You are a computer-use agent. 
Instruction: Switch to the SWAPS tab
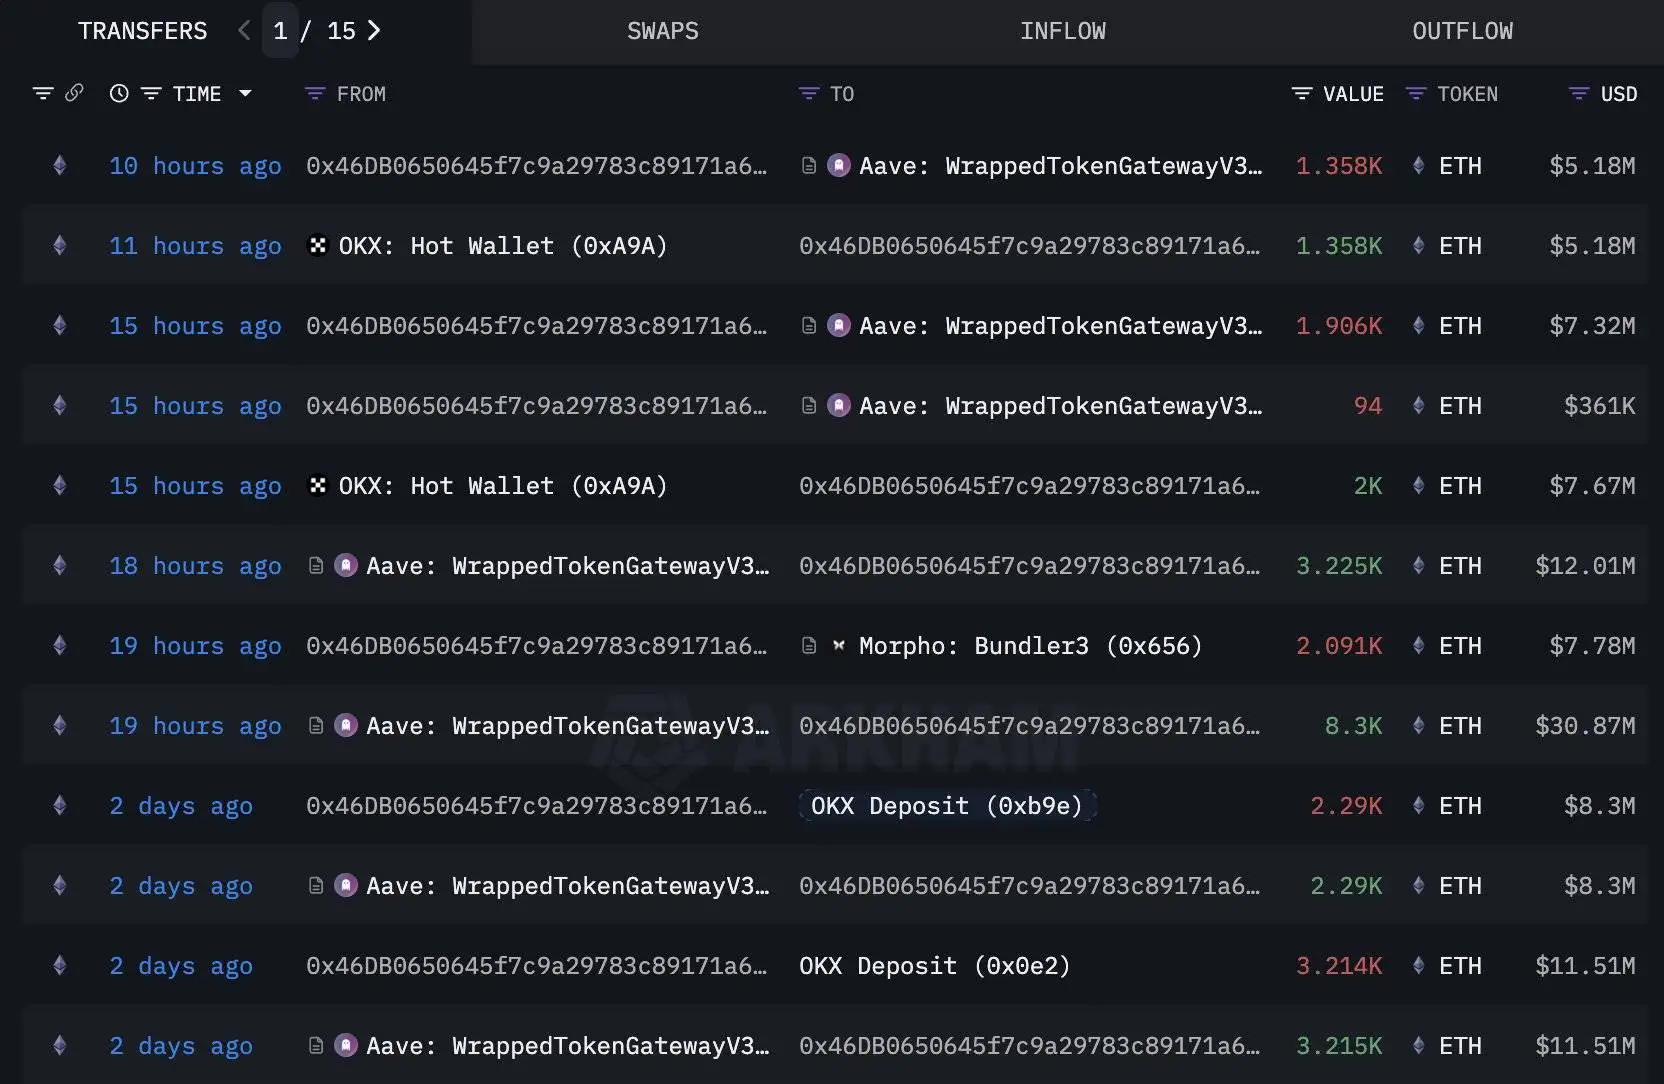pyautogui.click(x=662, y=31)
